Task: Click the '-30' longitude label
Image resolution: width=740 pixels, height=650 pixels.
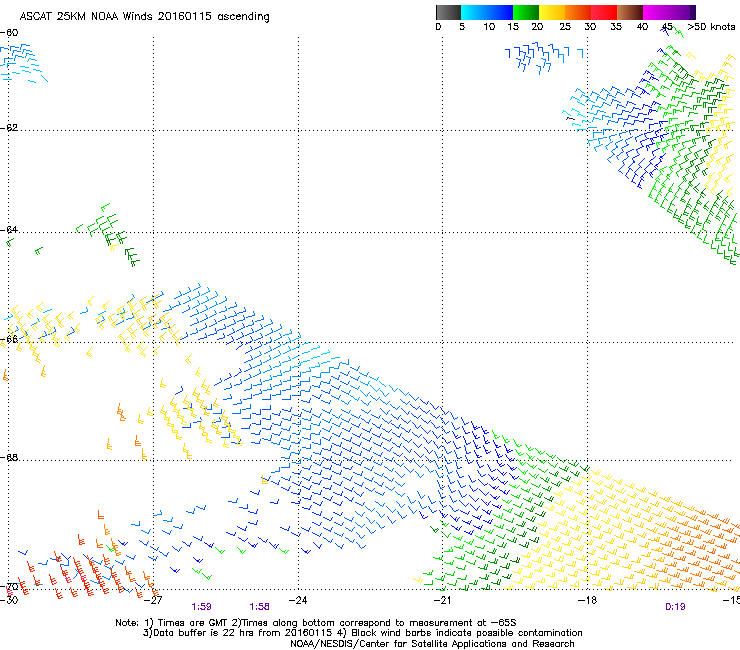Action: click(9, 600)
